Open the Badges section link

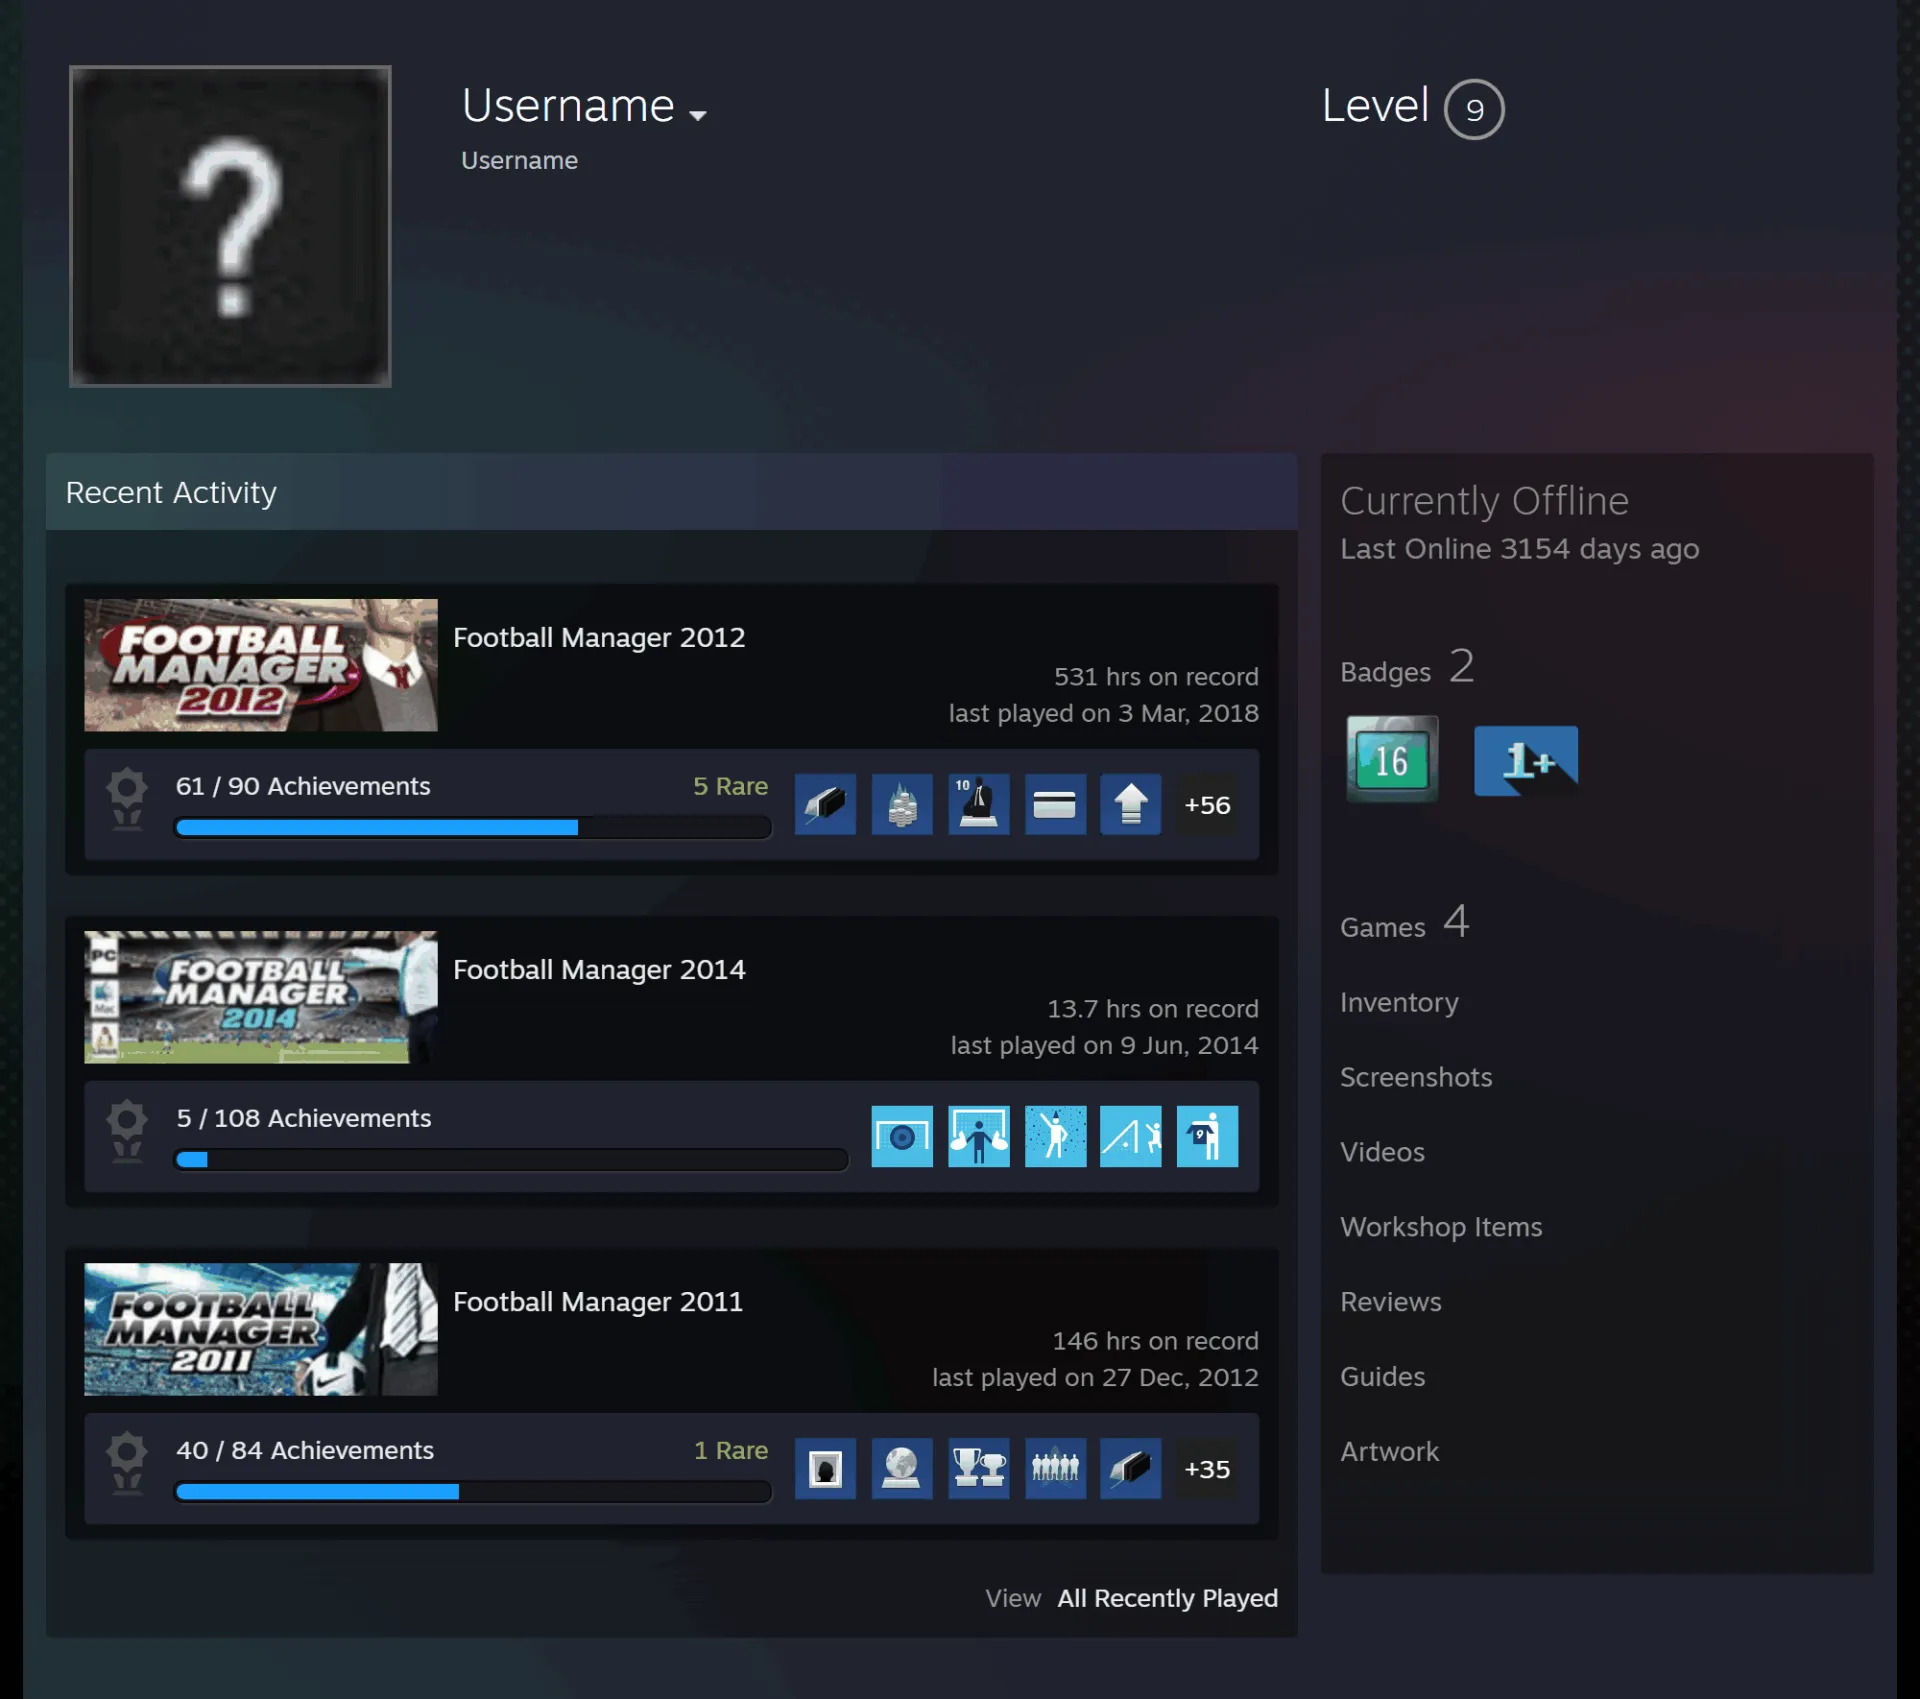pyautogui.click(x=1407, y=667)
